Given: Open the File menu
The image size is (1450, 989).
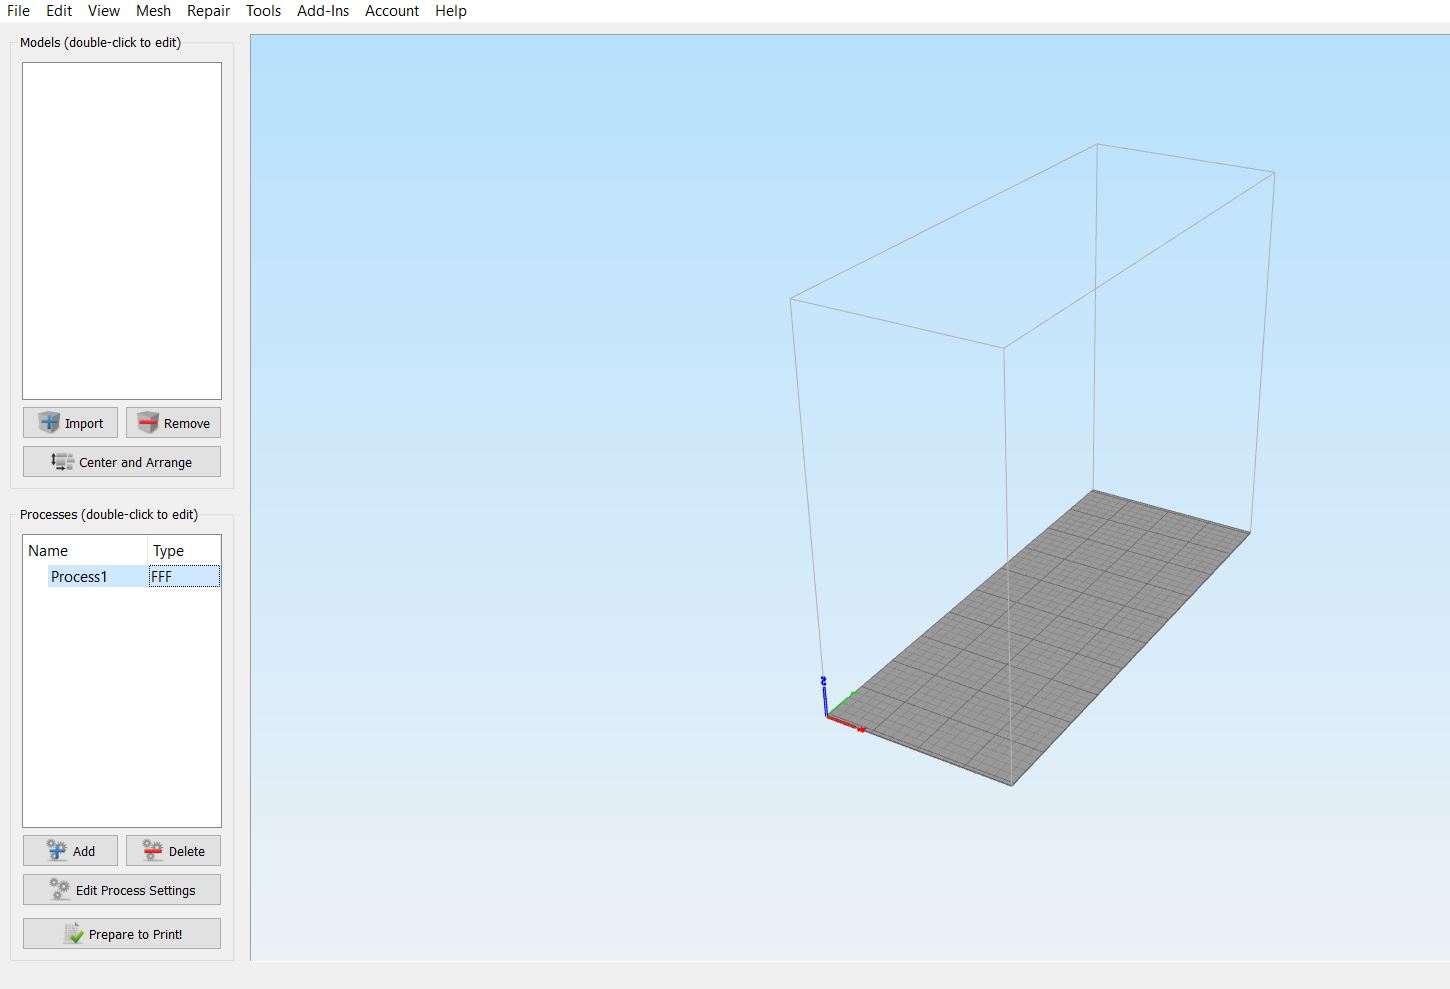Looking at the screenshot, I should [x=18, y=11].
